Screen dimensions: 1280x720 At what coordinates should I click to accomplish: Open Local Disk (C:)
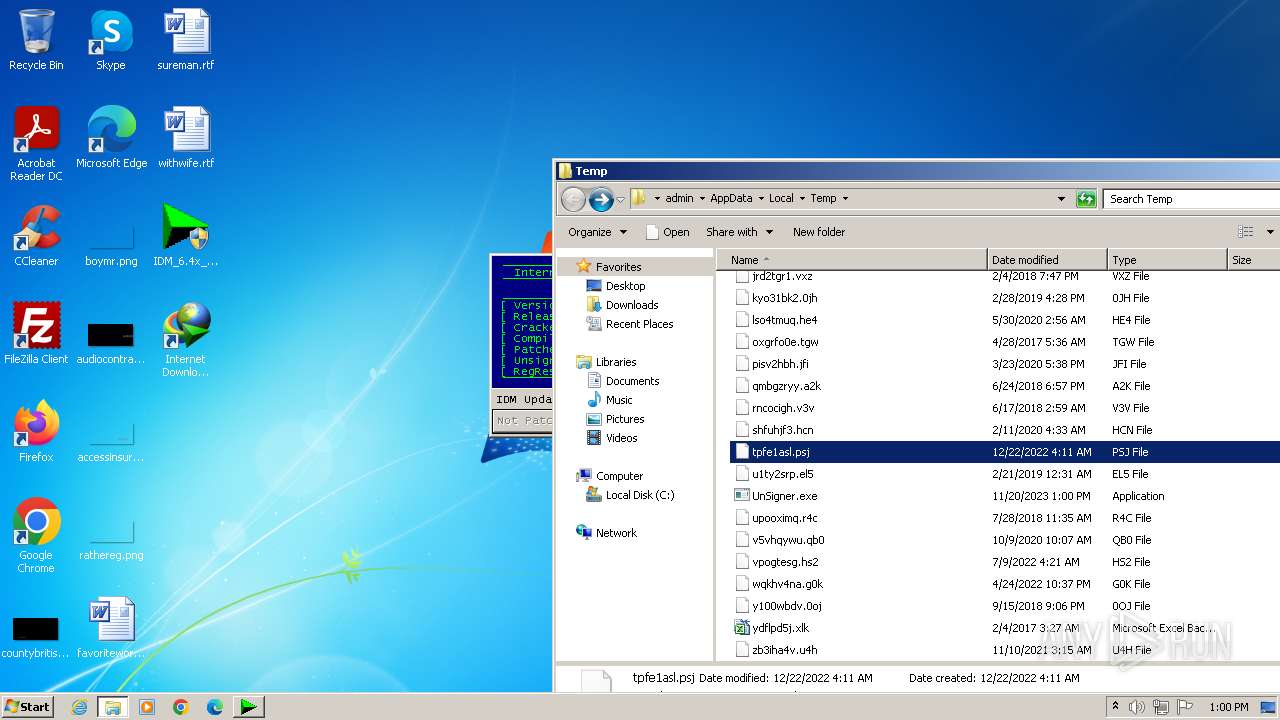[640, 495]
